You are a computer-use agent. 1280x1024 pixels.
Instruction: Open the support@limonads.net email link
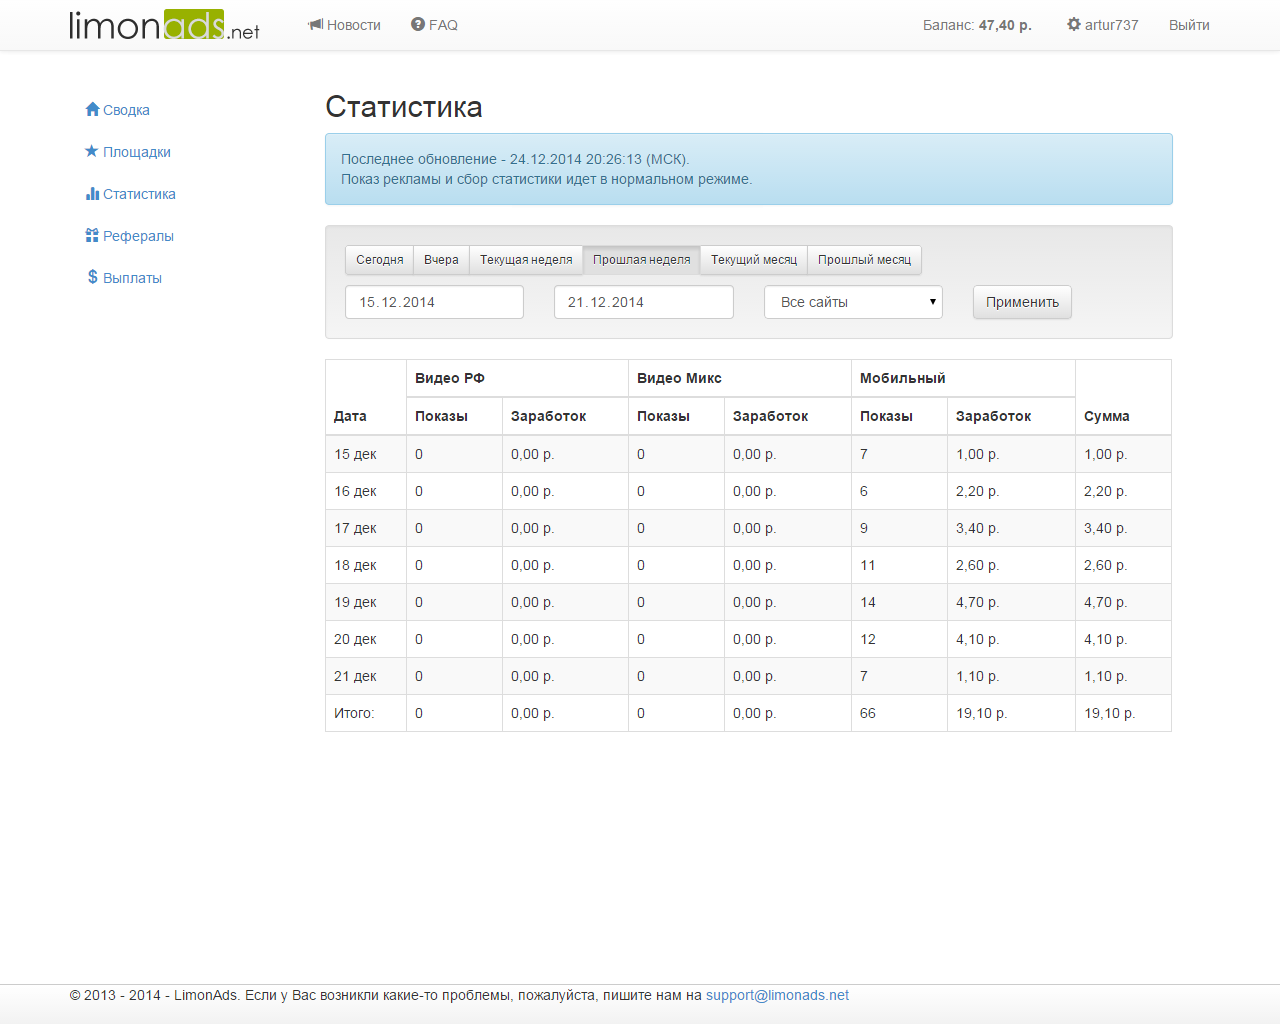coord(777,995)
